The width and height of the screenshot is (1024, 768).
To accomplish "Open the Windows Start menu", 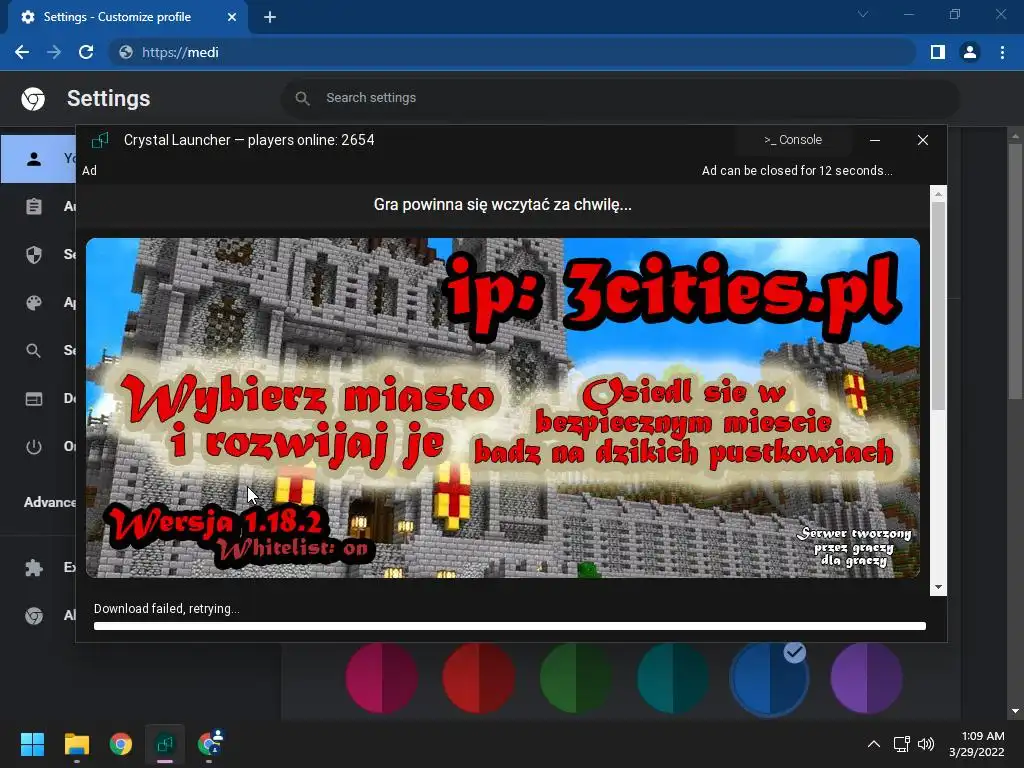I will point(32,744).
